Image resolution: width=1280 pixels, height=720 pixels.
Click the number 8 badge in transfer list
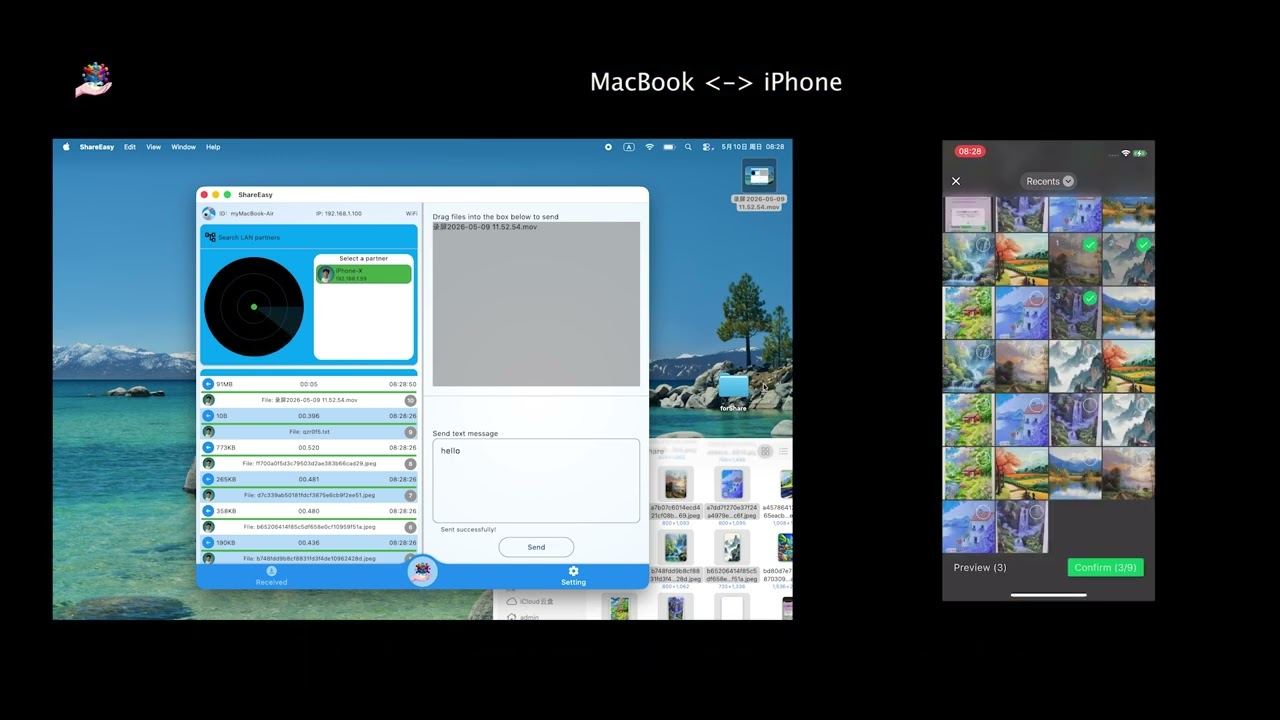point(410,464)
